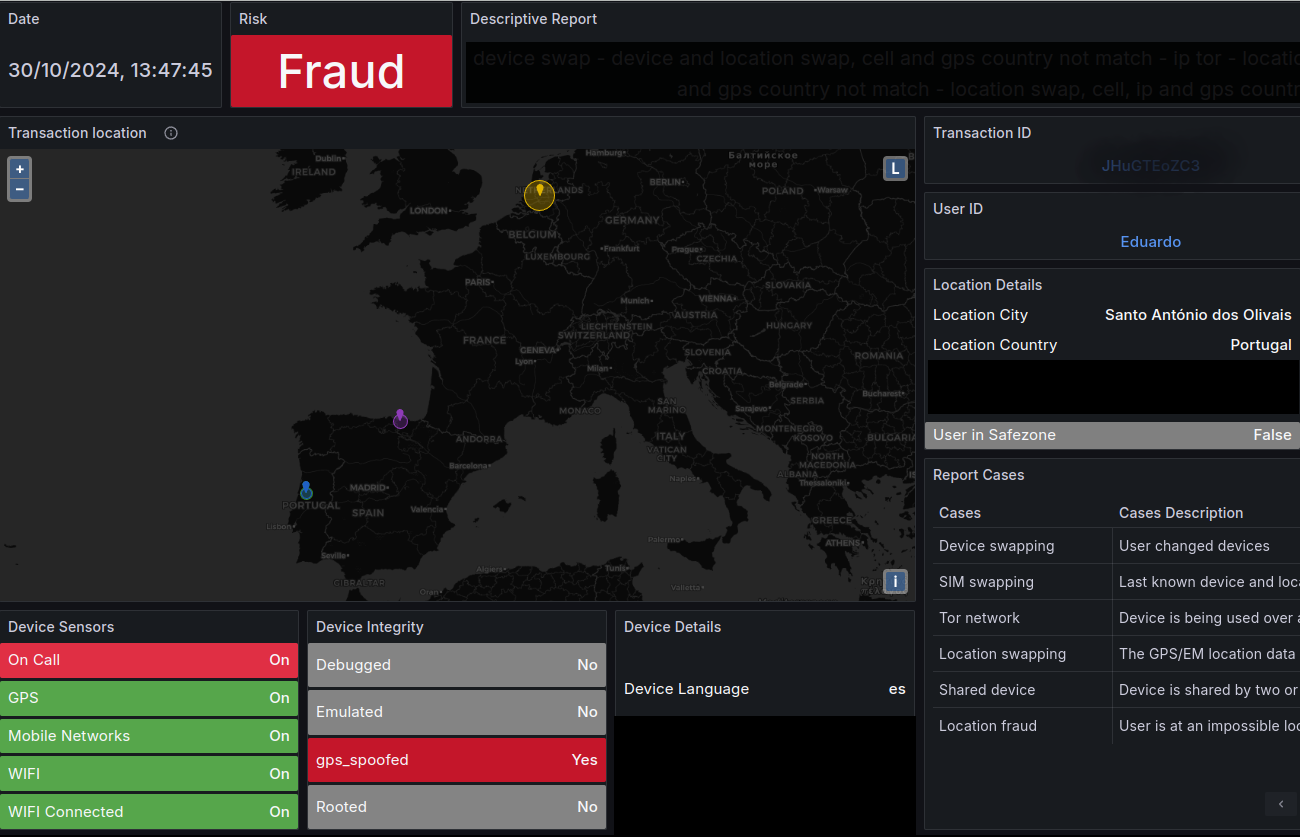1300x837 pixels.
Task: Click the map attribution 'i' icon
Action: pos(895,581)
